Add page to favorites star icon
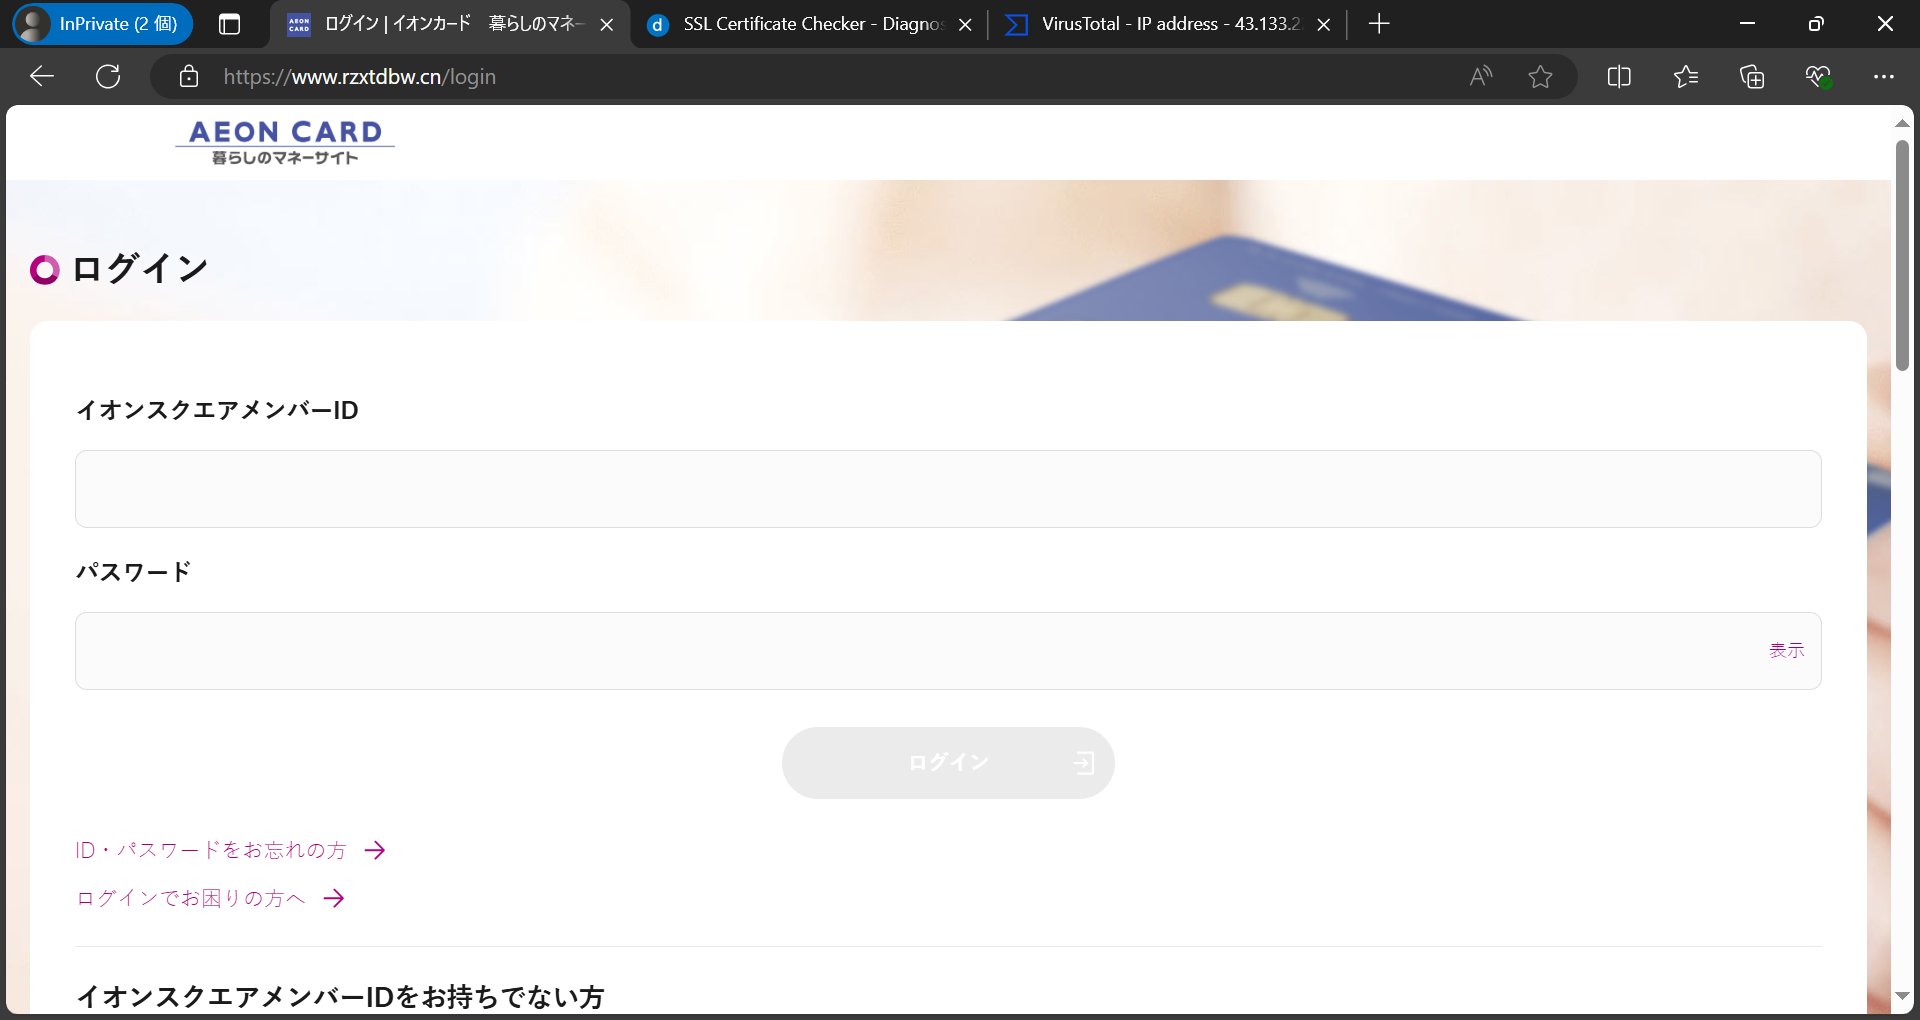The height and width of the screenshot is (1020, 1920). 1540,76
